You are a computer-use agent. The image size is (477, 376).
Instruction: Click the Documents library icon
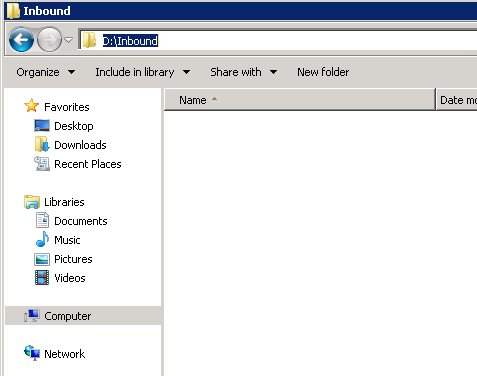click(x=42, y=220)
